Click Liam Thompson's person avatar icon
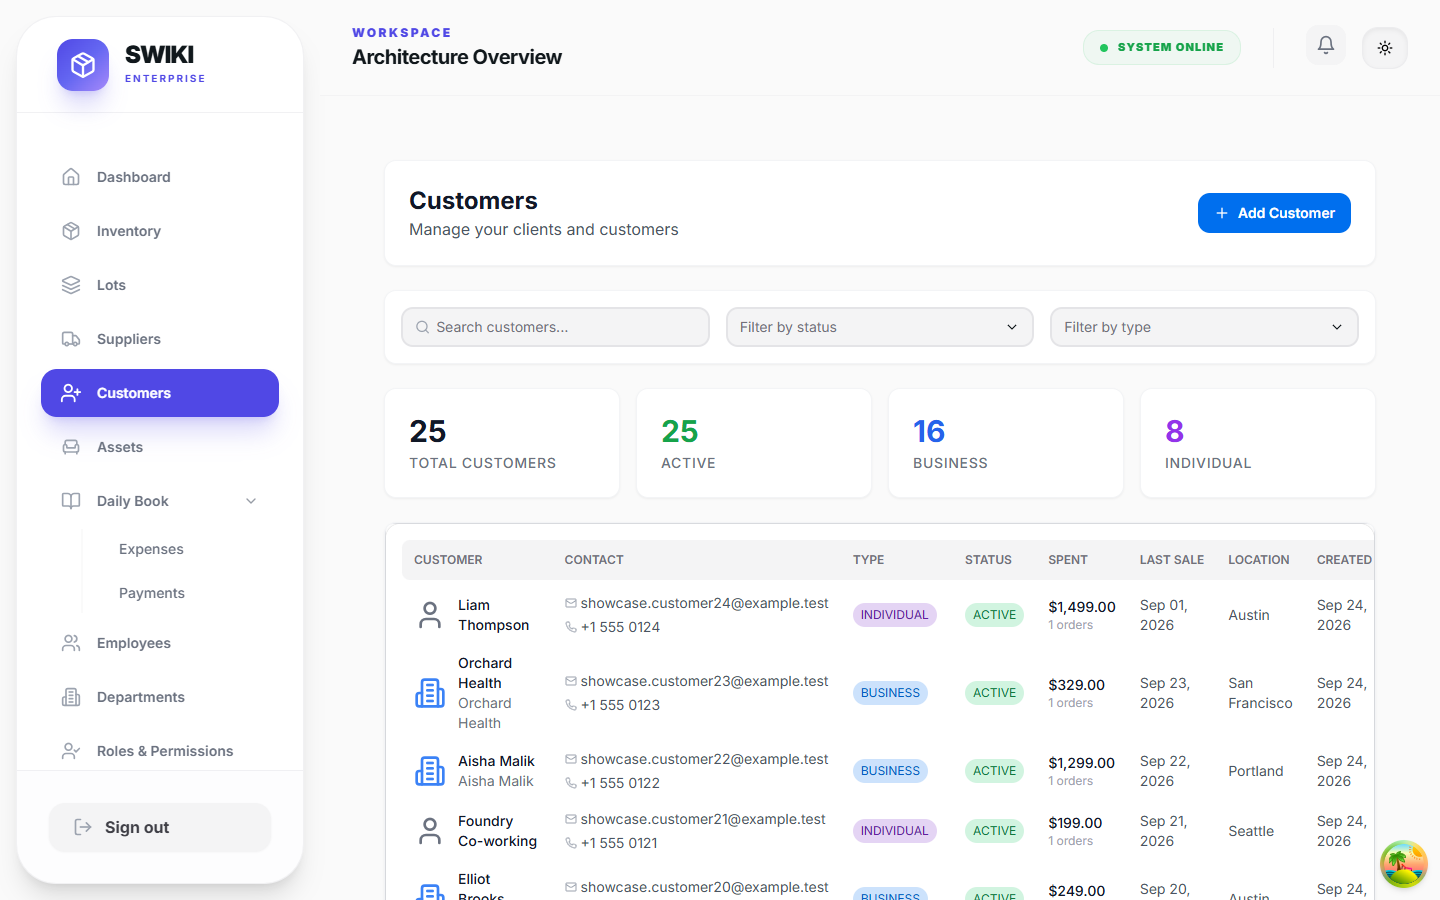Image resolution: width=1440 pixels, height=900 pixels. [x=430, y=615]
